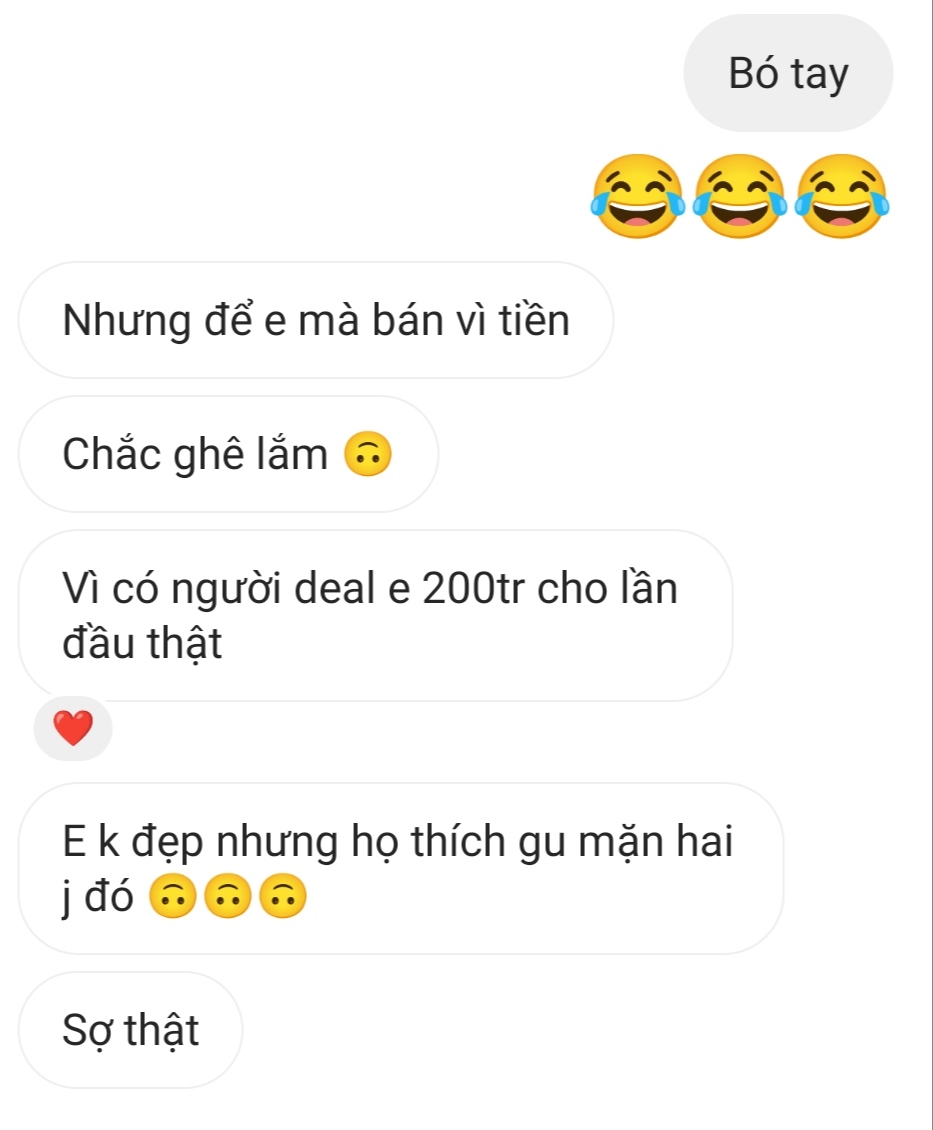Tap third upside-down emoji after "j đó"
The width and height of the screenshot is (933, 1130).
pyautogui.click(x=282, y=897)
